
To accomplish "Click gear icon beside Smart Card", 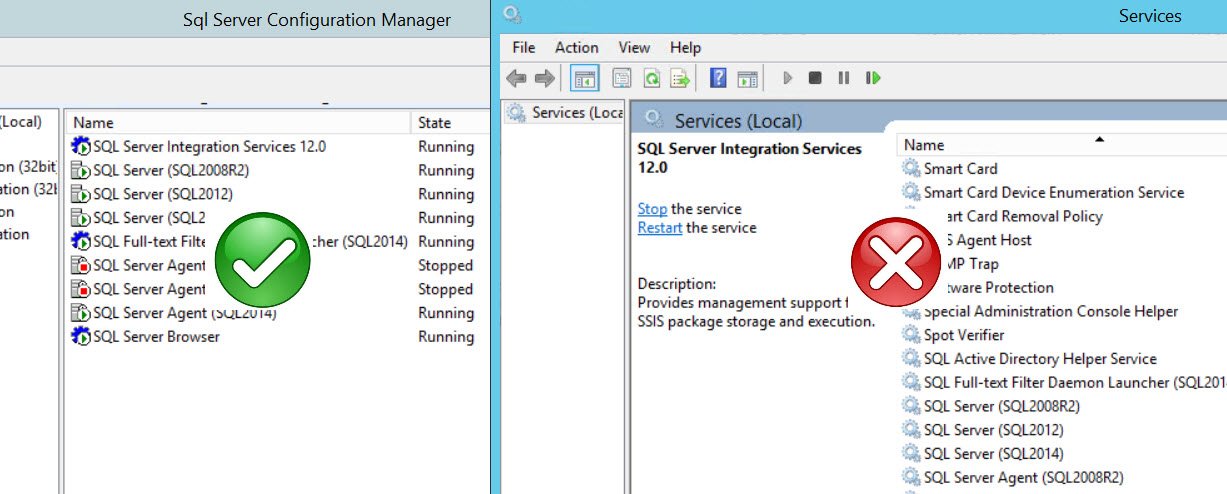I will coord(911,169).
